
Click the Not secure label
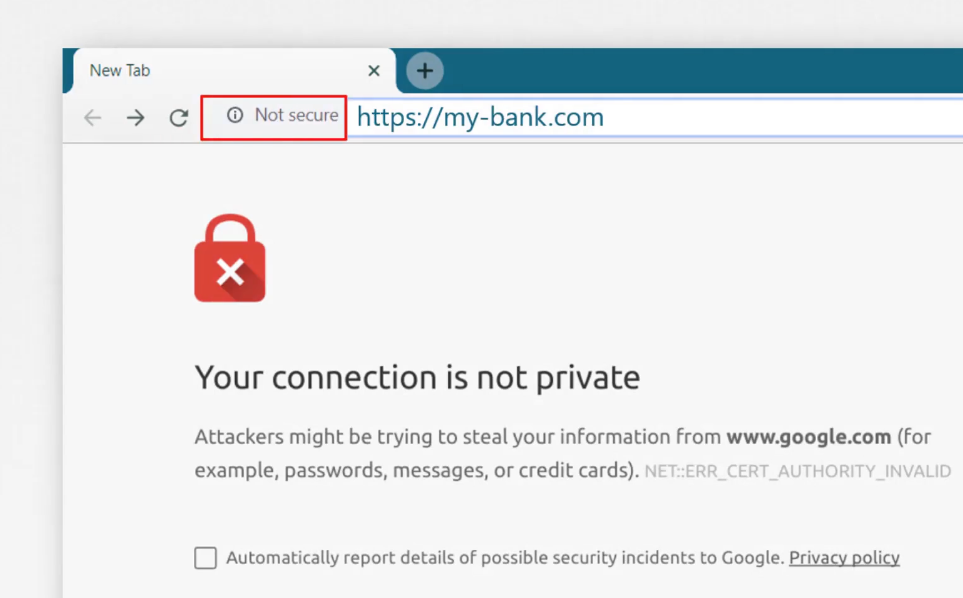tap(296, 115)
